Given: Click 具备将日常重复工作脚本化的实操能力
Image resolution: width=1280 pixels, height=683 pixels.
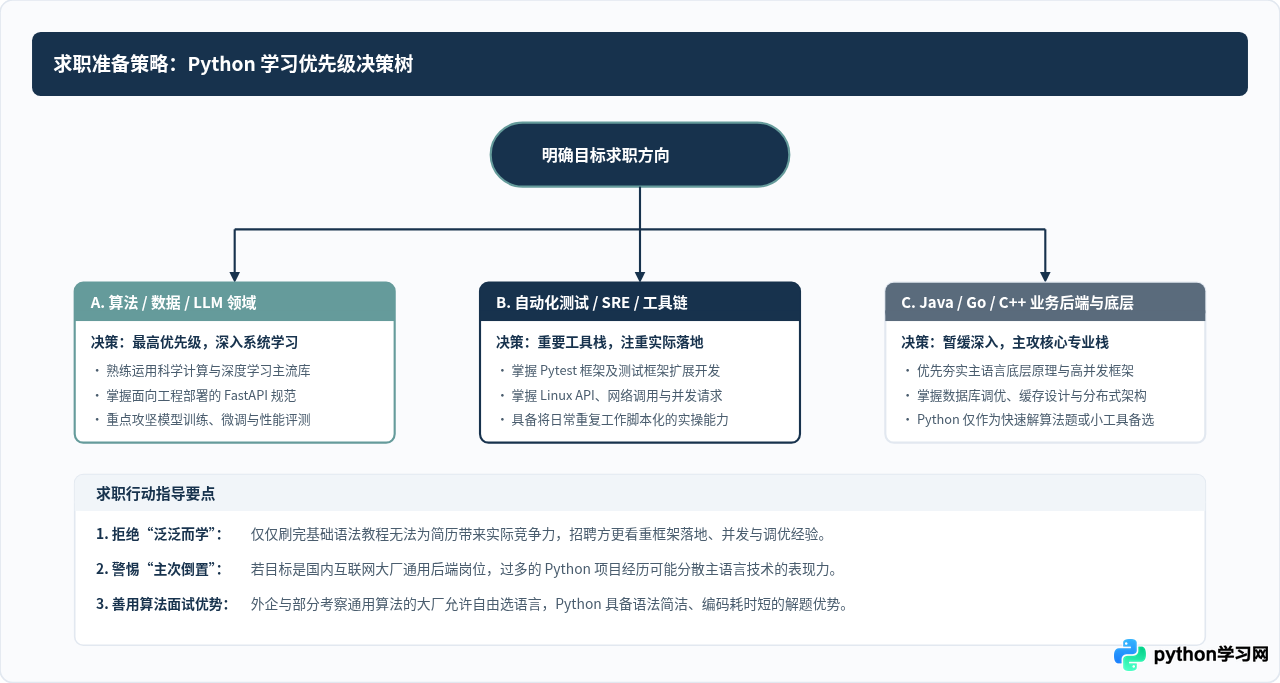Looking at the screenshot, I should tap(620, 420).
